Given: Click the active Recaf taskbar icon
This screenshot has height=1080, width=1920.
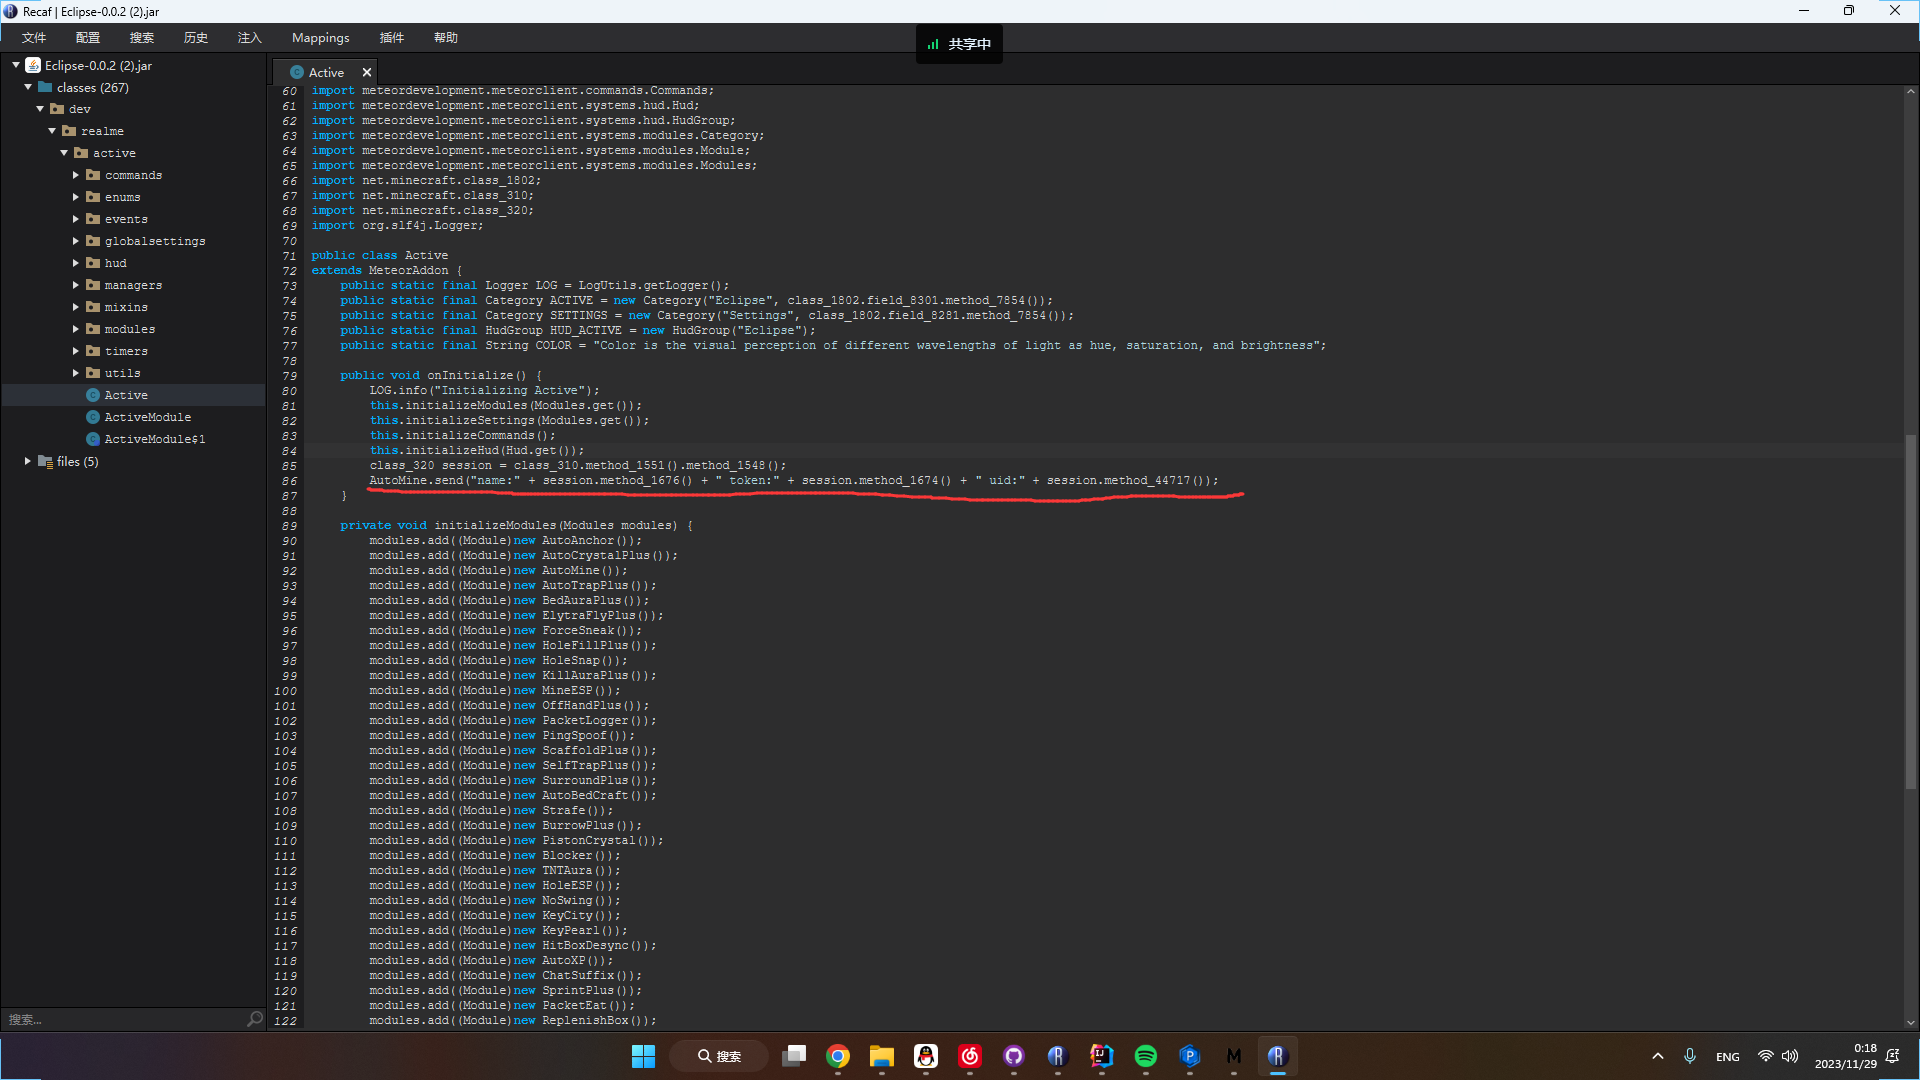Looking at the screenshot, I should 1278,1056.
